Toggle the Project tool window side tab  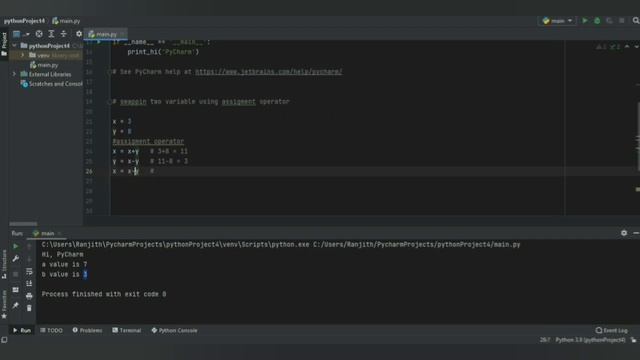[x=4, y=44]
